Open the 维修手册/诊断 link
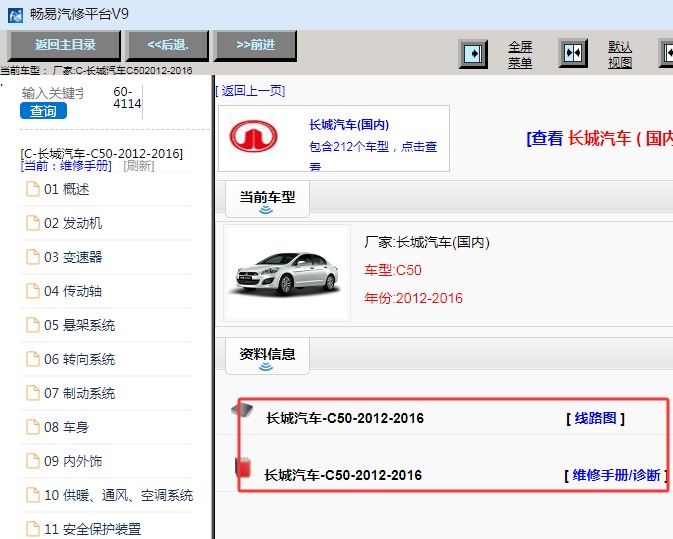The image size is (673, 539). coord(616,475)
